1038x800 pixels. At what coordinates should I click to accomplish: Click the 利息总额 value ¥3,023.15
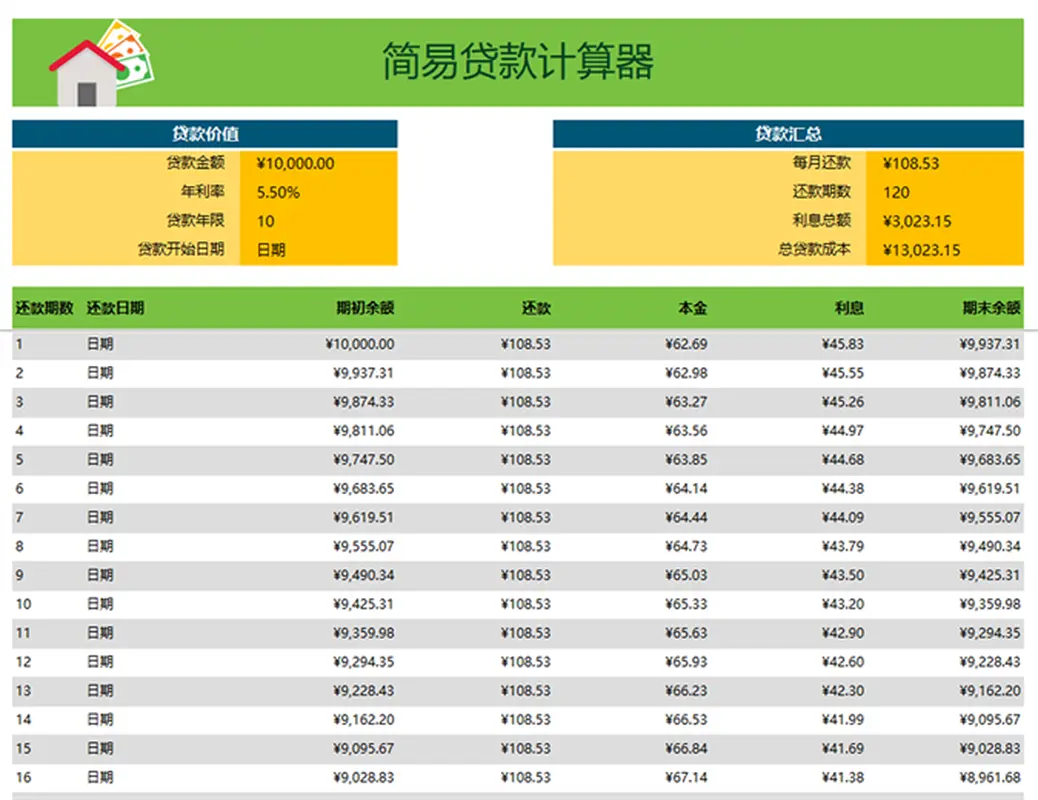(917, 222)
